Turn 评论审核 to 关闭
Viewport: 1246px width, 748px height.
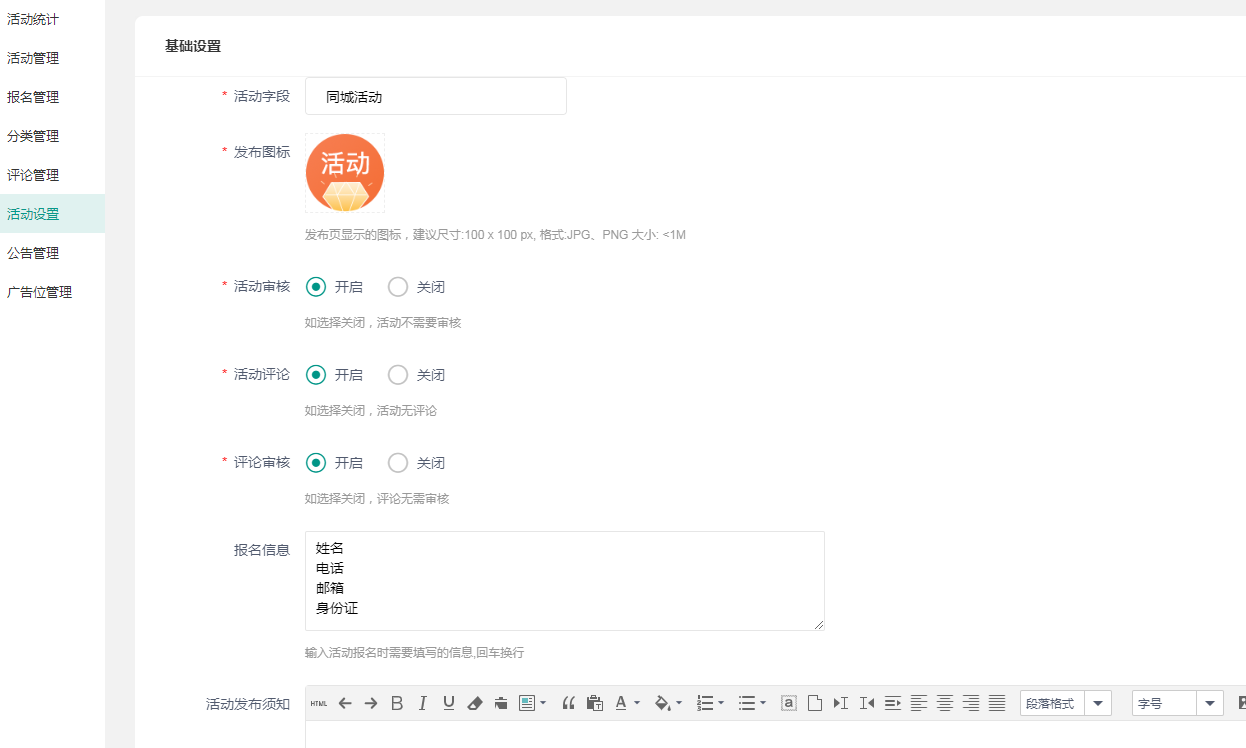398,463
